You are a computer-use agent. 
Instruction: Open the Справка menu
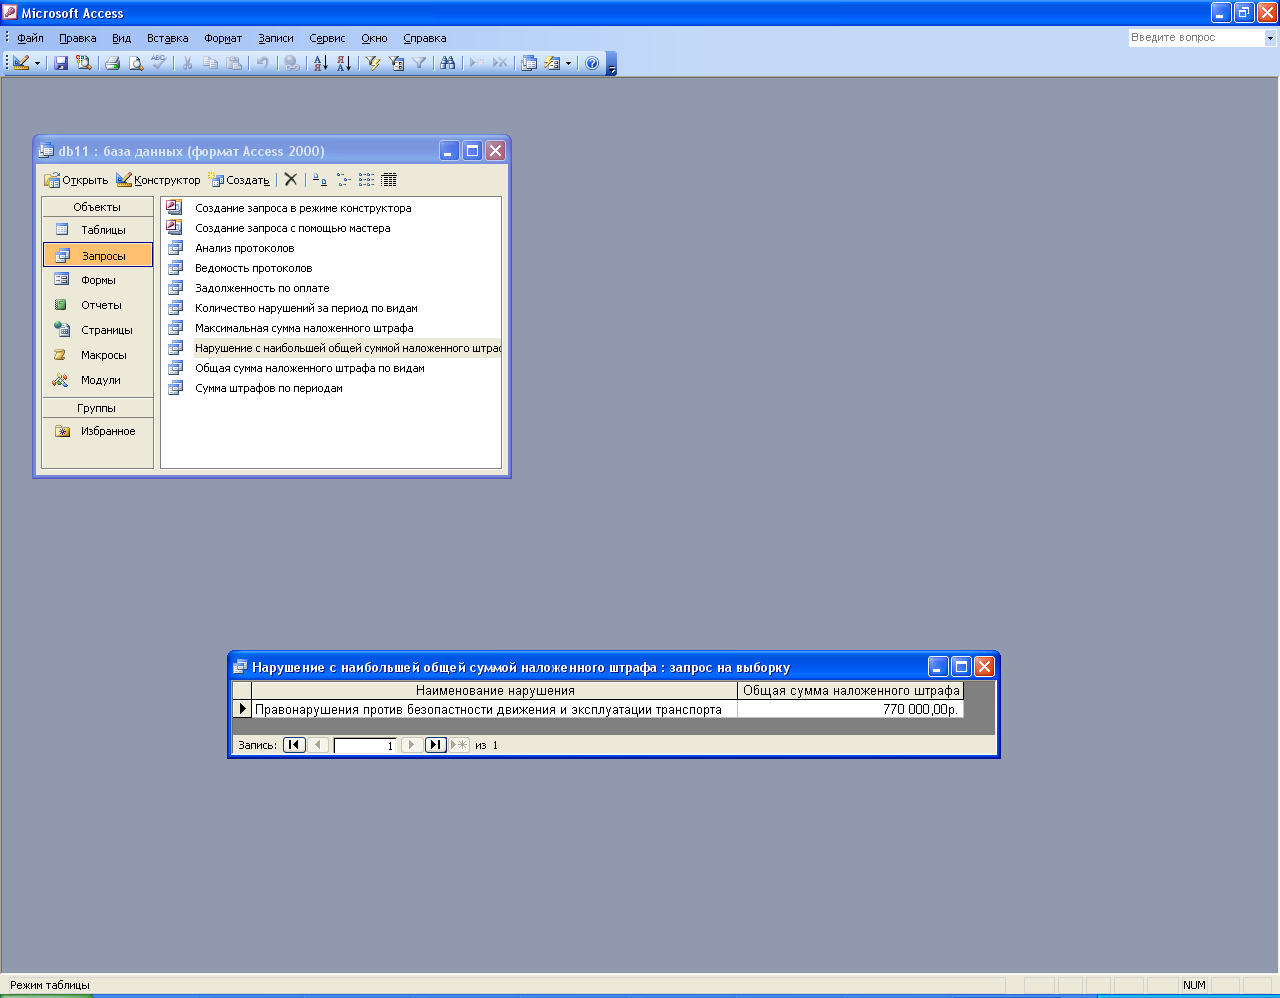tap(425, 38)
